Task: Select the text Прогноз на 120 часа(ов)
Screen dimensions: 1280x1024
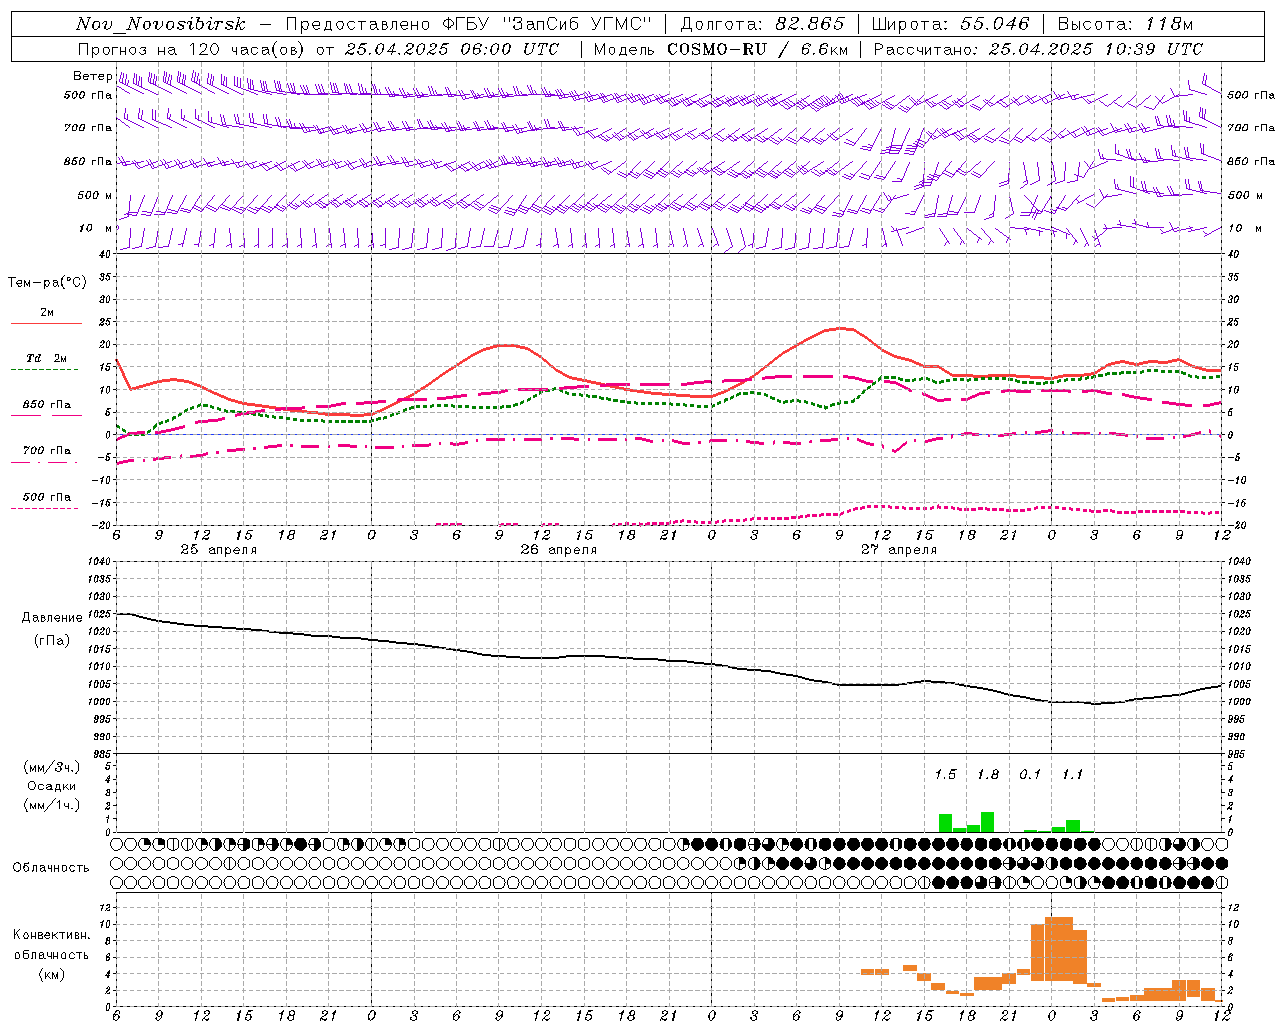Action: tap(192, 49)
